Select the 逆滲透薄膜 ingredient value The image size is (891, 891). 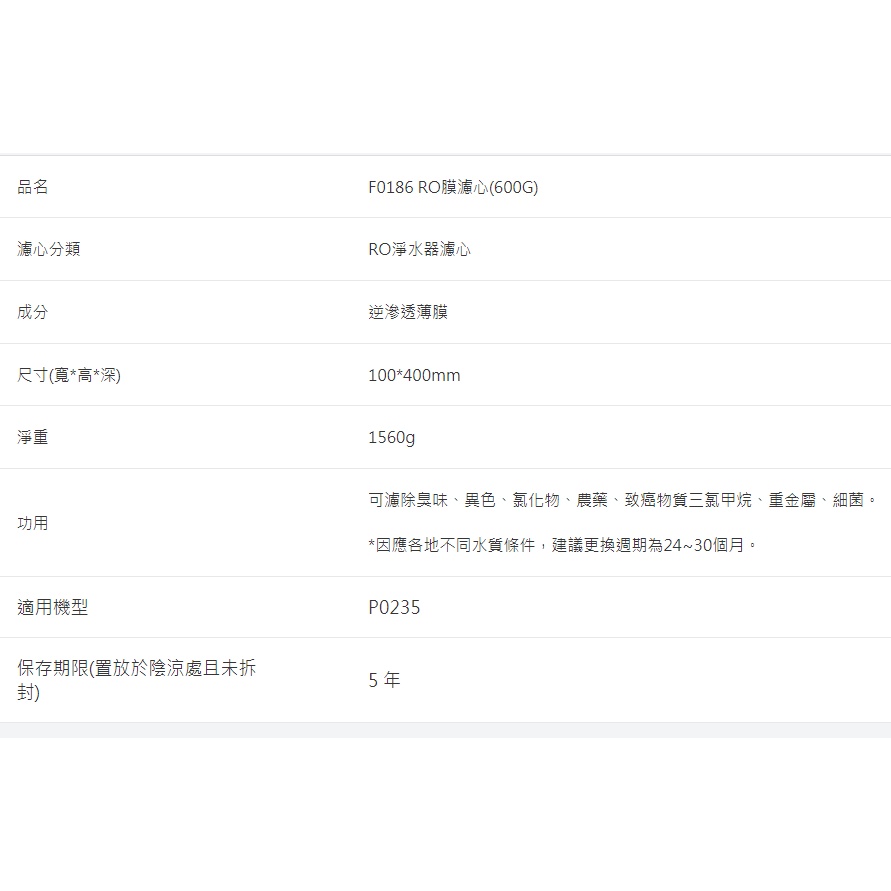(408, 312)
